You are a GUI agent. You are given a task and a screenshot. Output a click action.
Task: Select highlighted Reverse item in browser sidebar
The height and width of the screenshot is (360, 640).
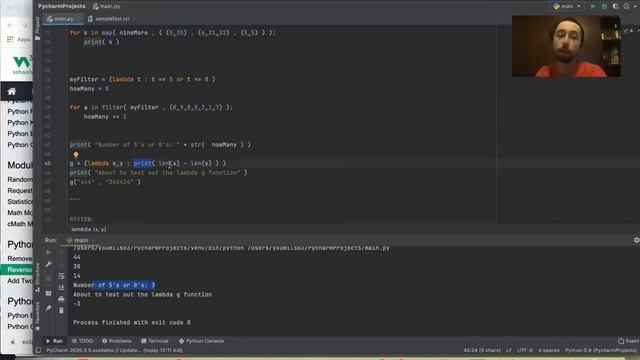(17, 270)
